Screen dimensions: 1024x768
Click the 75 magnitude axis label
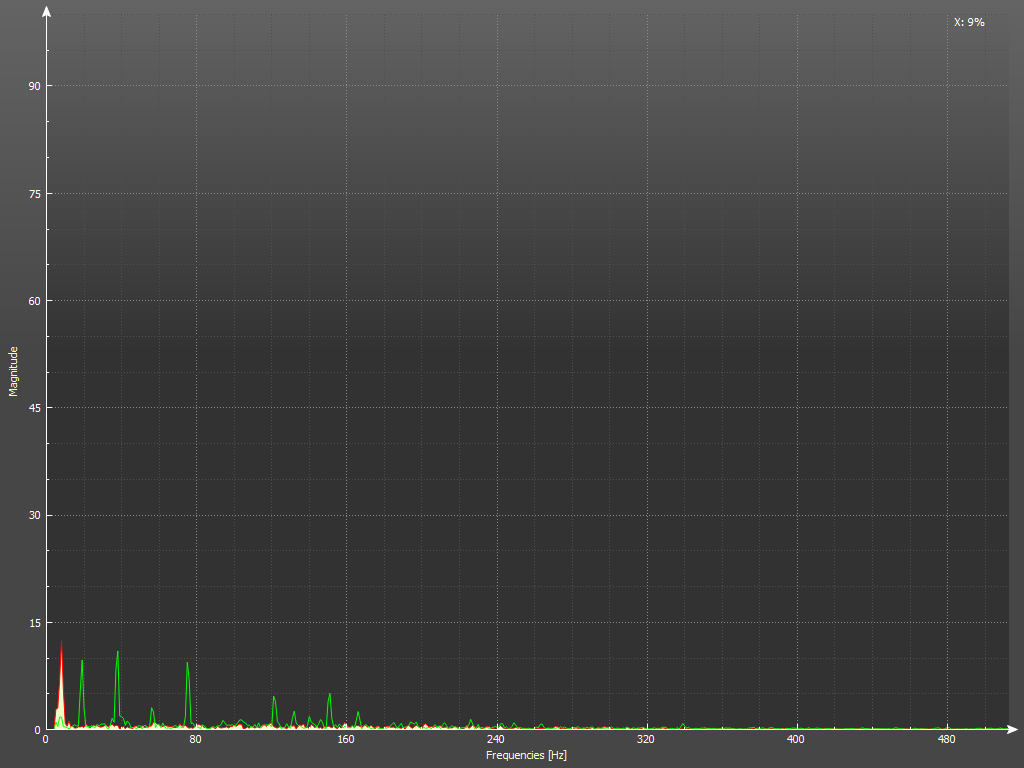point(34,194)
